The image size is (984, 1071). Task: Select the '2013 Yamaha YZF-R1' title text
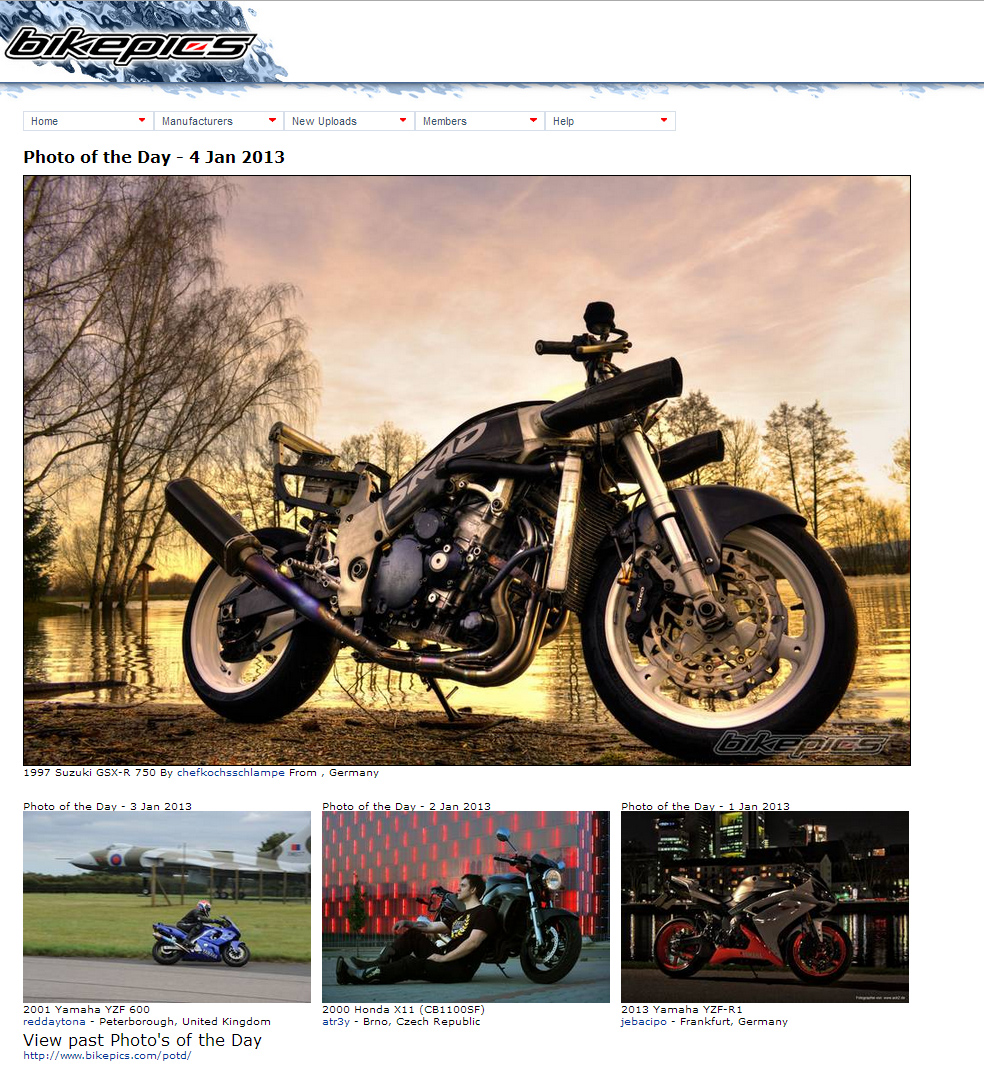681,1010
